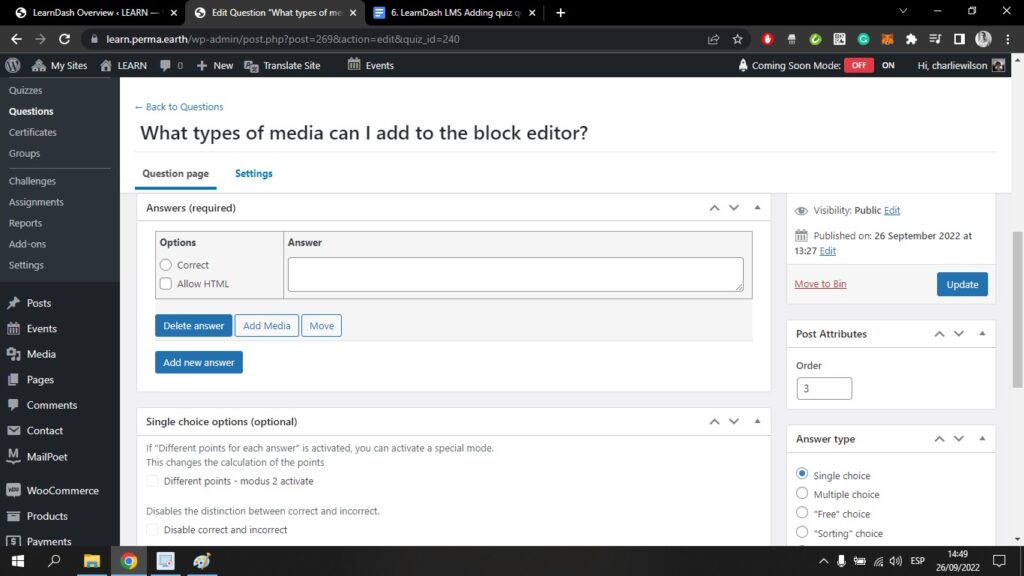Open Media library from sidebar icon

point(14,354)
